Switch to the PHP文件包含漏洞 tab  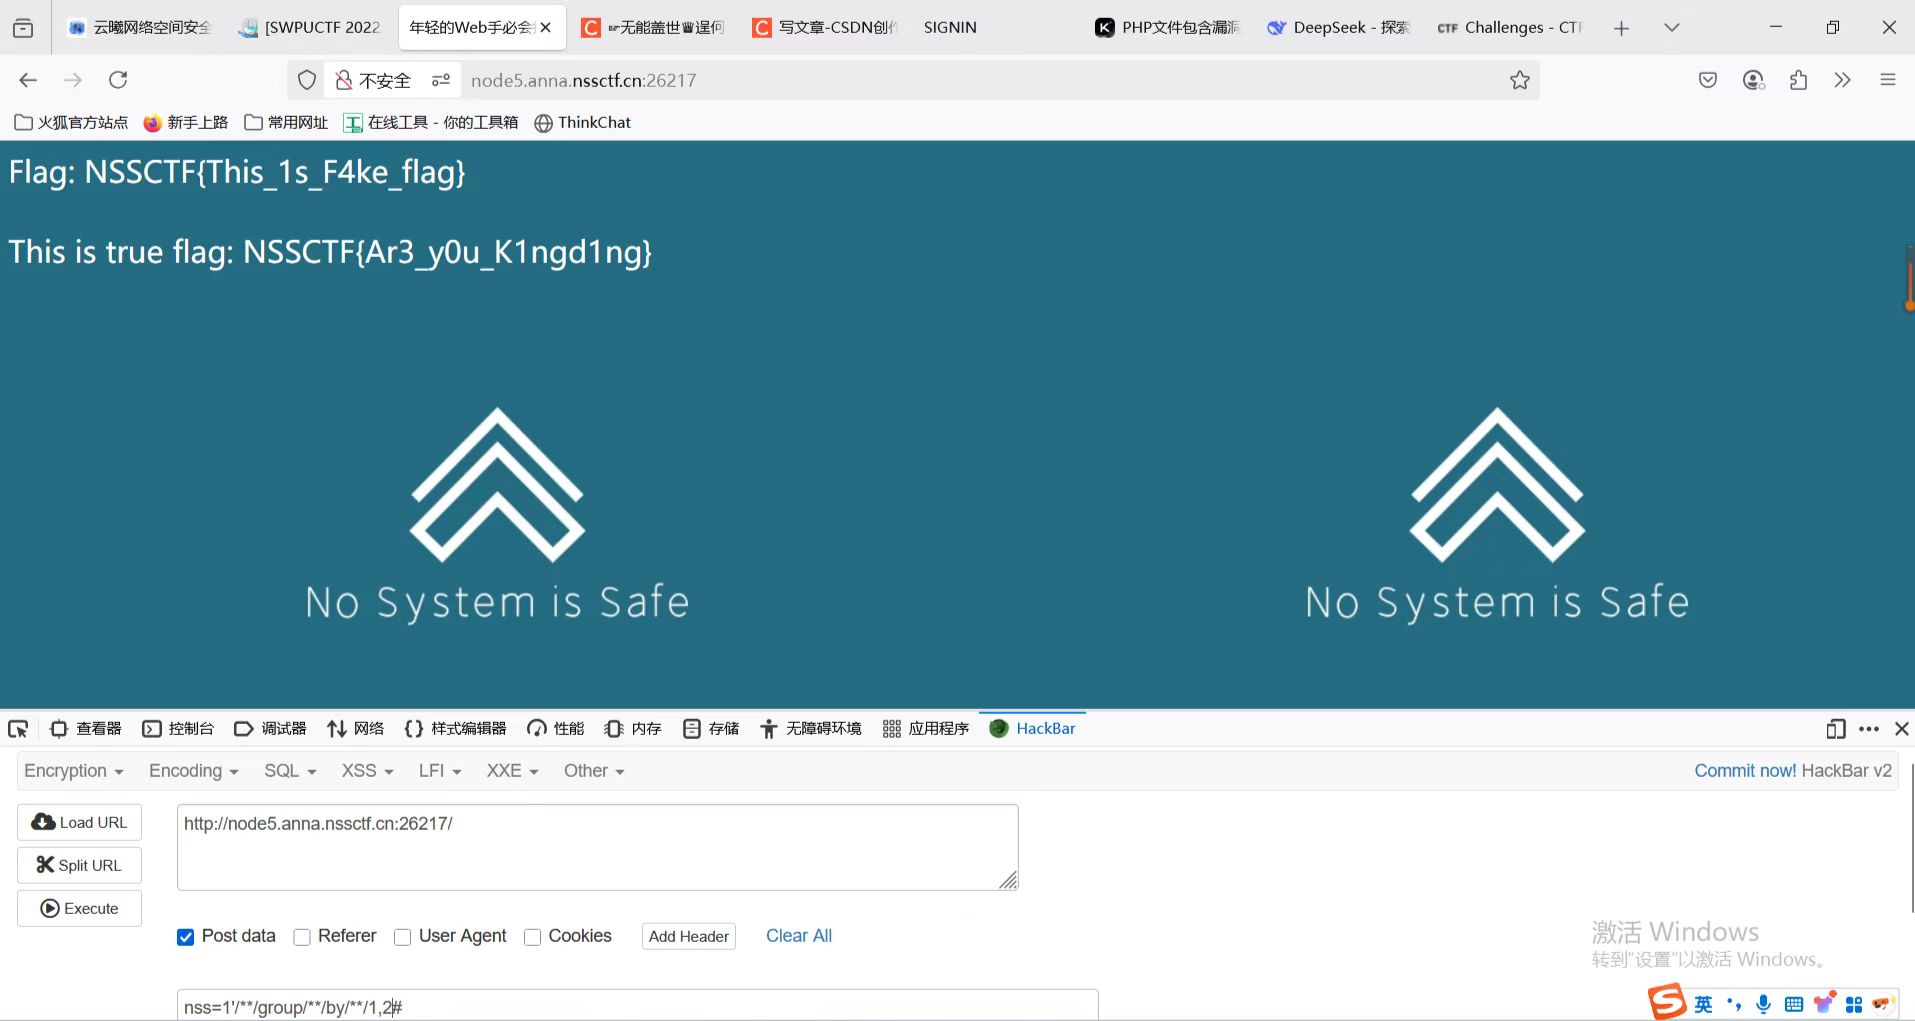(1168, 28)
